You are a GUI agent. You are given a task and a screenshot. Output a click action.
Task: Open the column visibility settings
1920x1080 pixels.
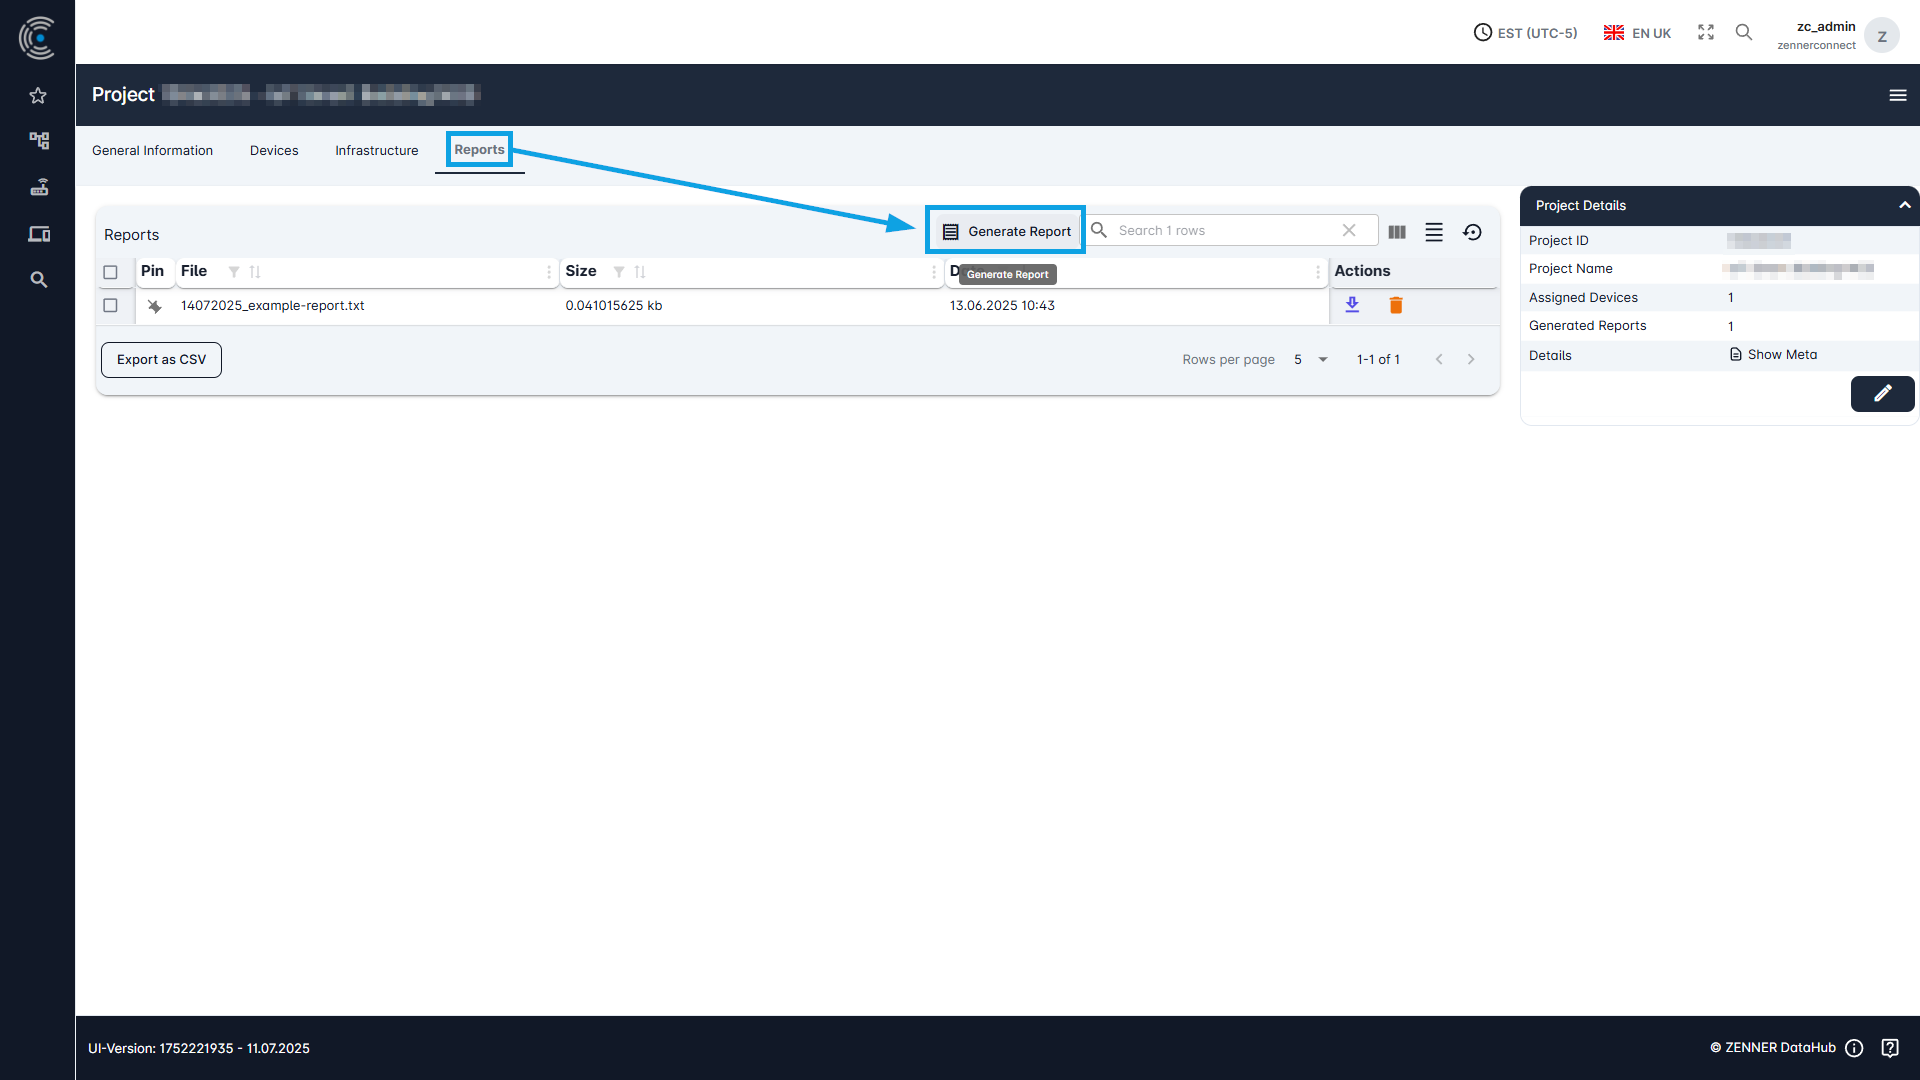click(1397, 231)
